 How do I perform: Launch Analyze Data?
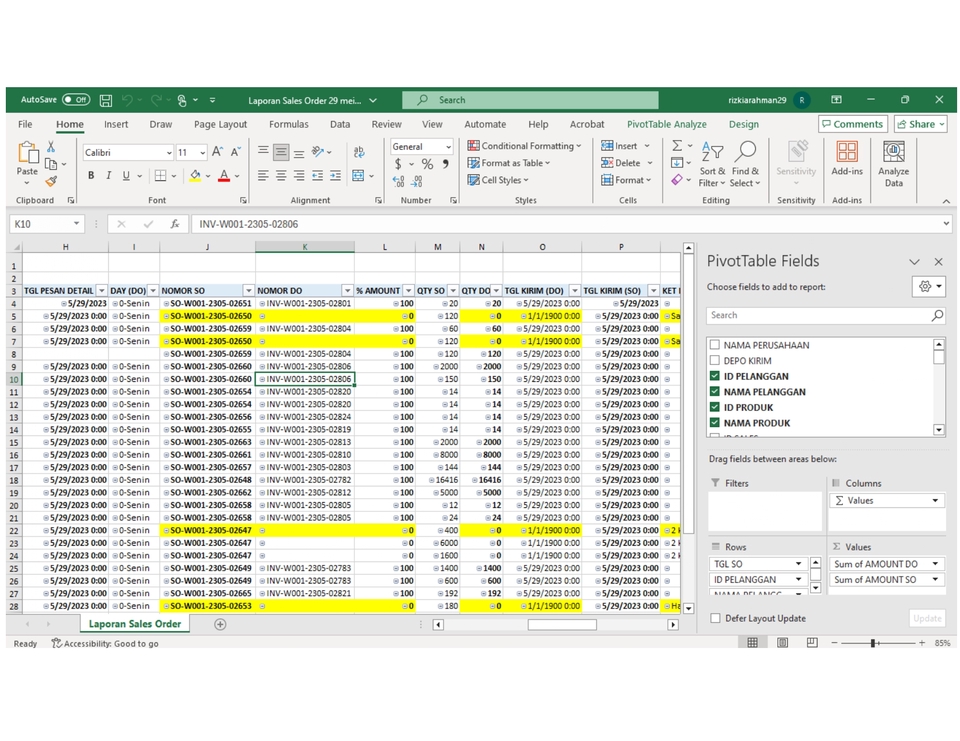click(893, 163)
